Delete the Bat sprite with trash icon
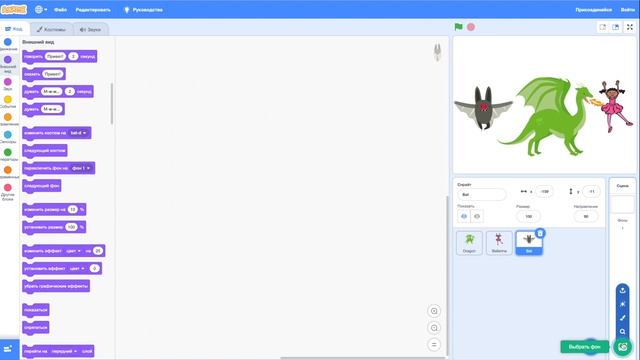This screenshot has width=640, height=360. point(540,233)
